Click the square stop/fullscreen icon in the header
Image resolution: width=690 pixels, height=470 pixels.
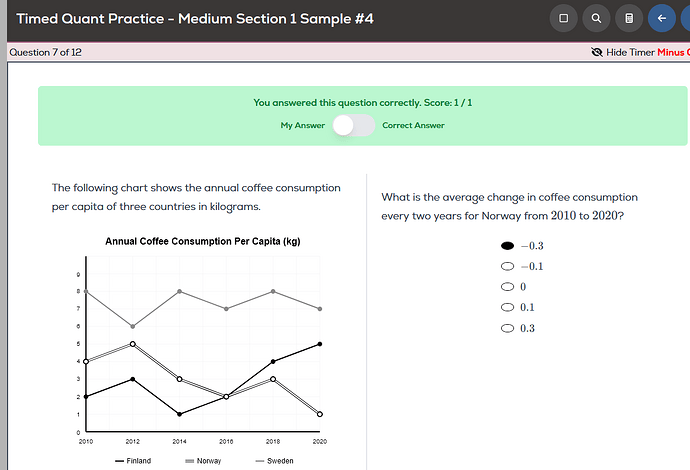564,18
